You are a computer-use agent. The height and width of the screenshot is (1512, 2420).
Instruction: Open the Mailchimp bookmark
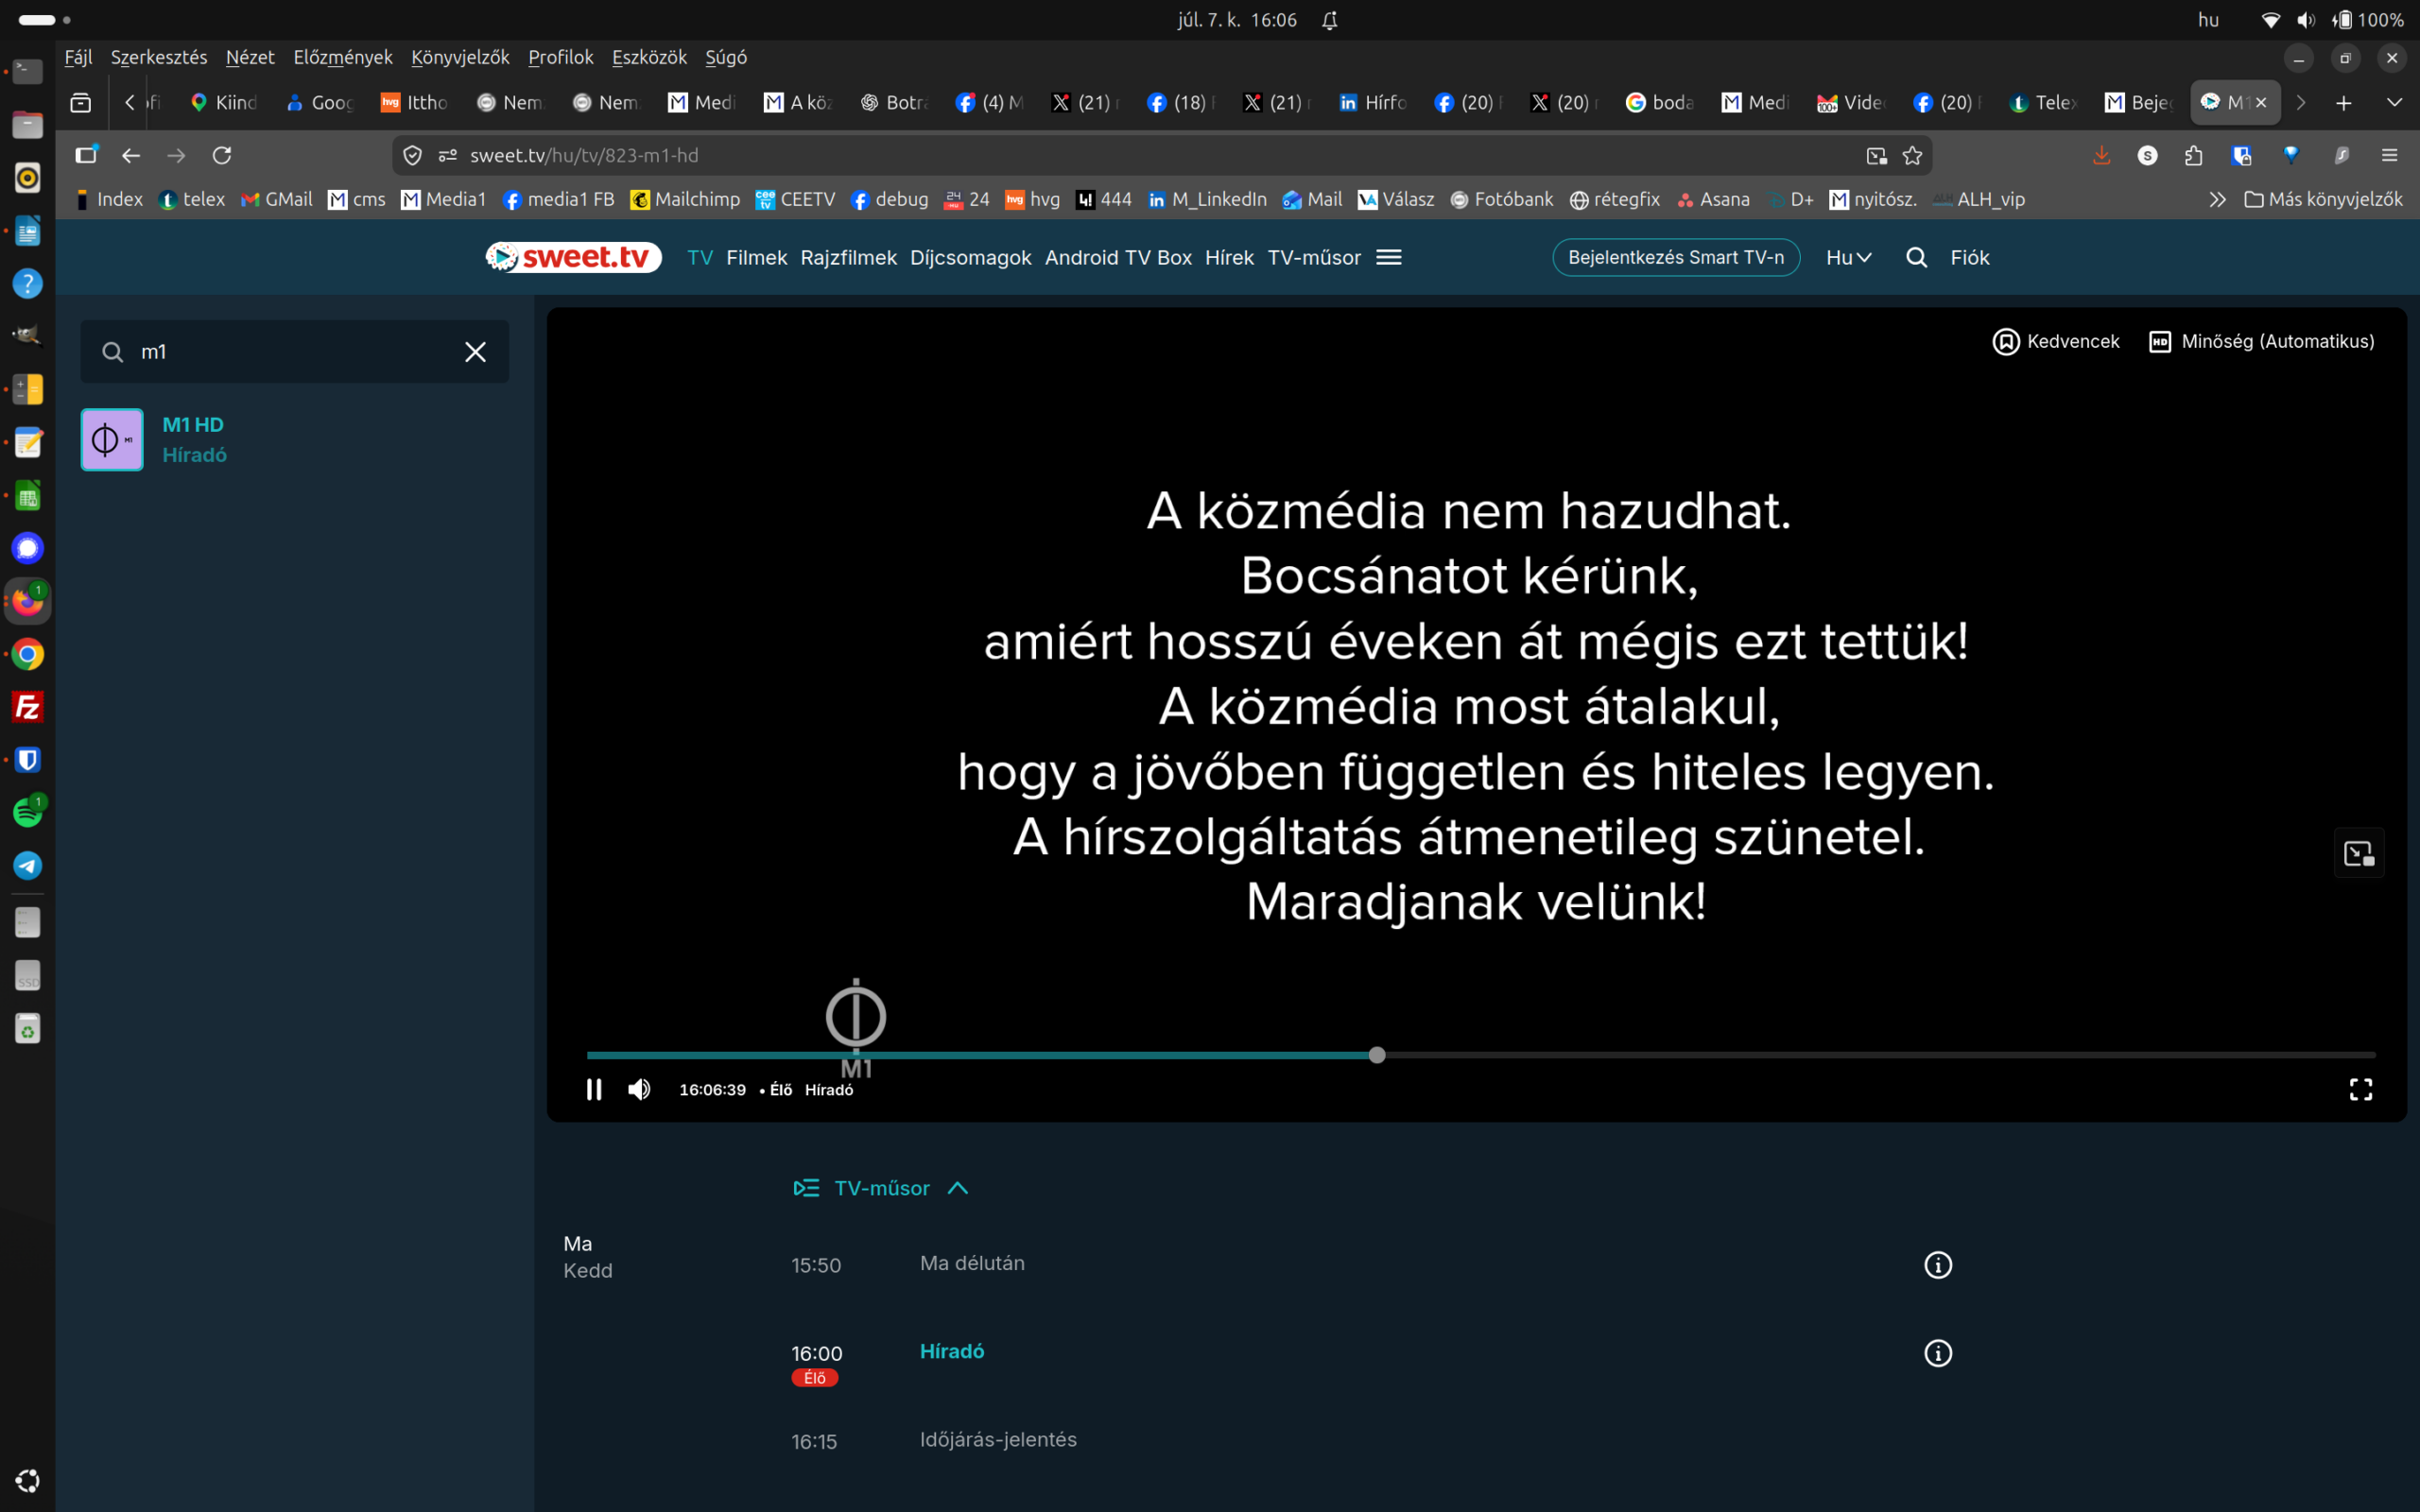[685, 199]
